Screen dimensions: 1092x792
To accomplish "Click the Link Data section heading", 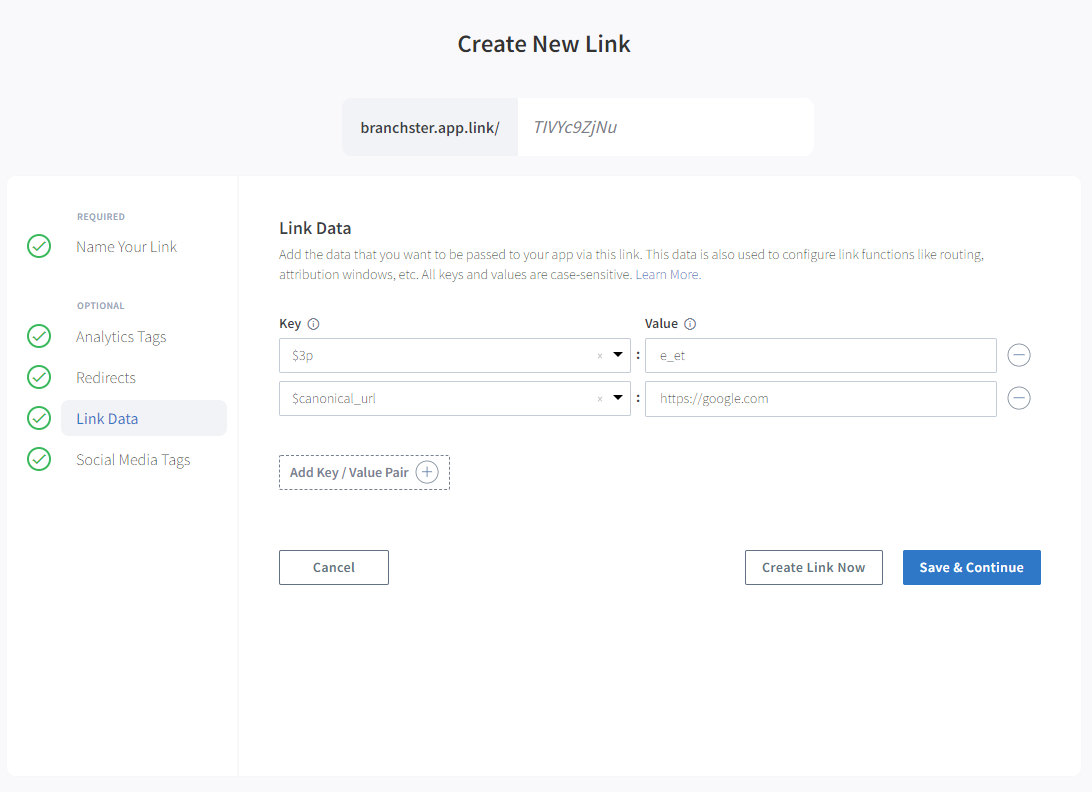I will point(315,228).
